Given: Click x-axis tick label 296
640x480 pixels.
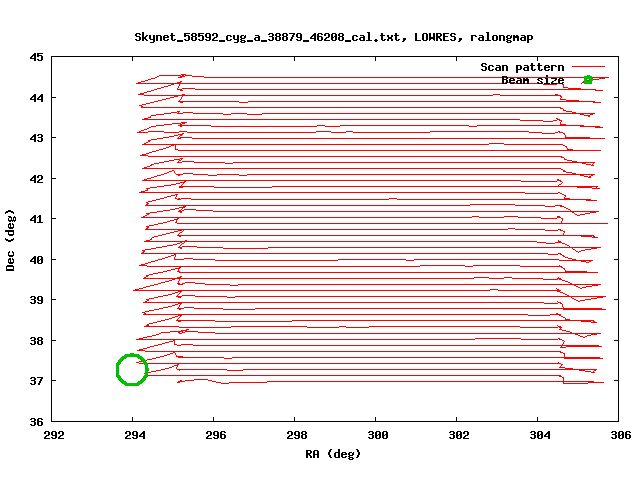Looking at the screenshot, I should [x=216, y=435].
